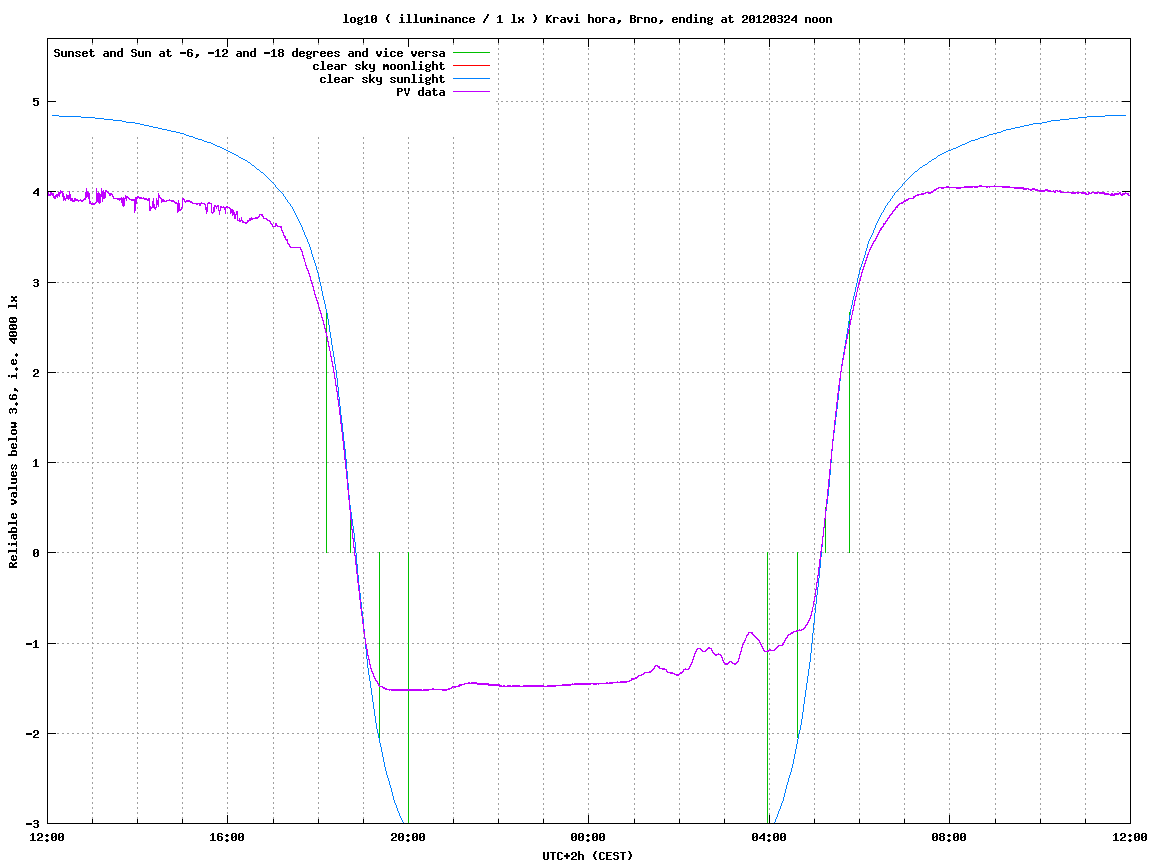
Task: Click the y-axis tick label -1
Action: coord(33,644)
